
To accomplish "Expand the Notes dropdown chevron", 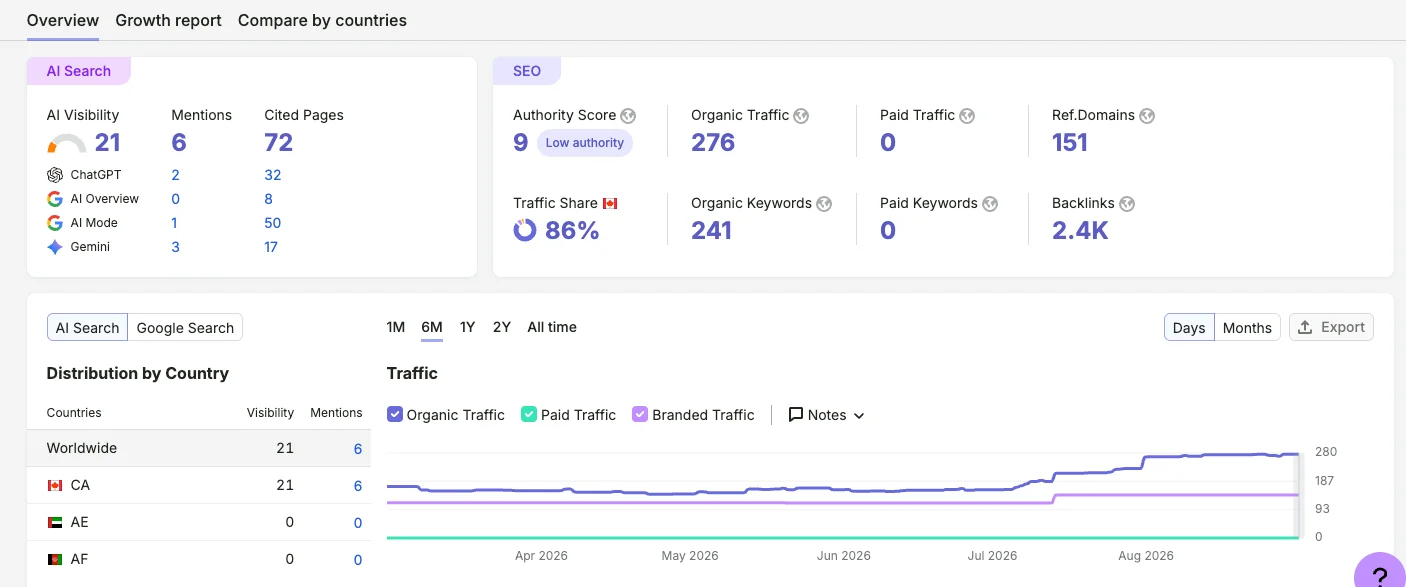I will [858, 415].
